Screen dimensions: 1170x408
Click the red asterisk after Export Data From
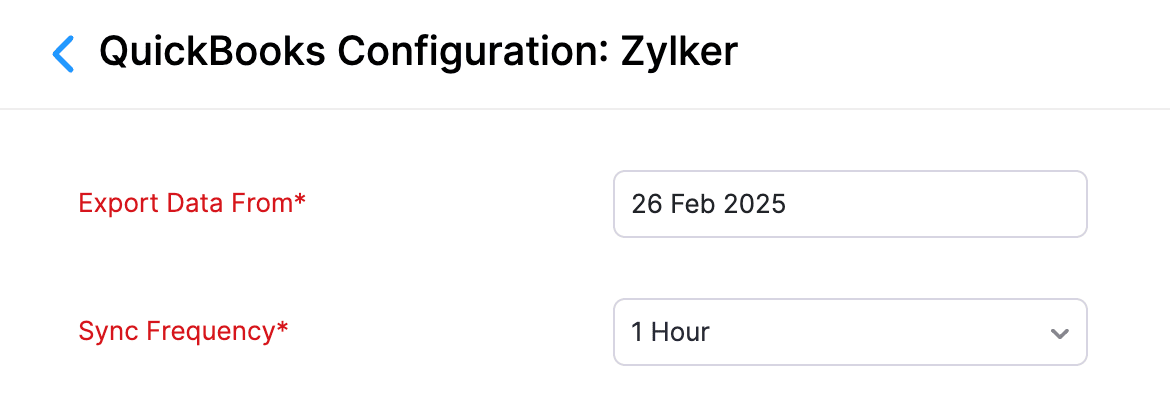pos(300,202)
